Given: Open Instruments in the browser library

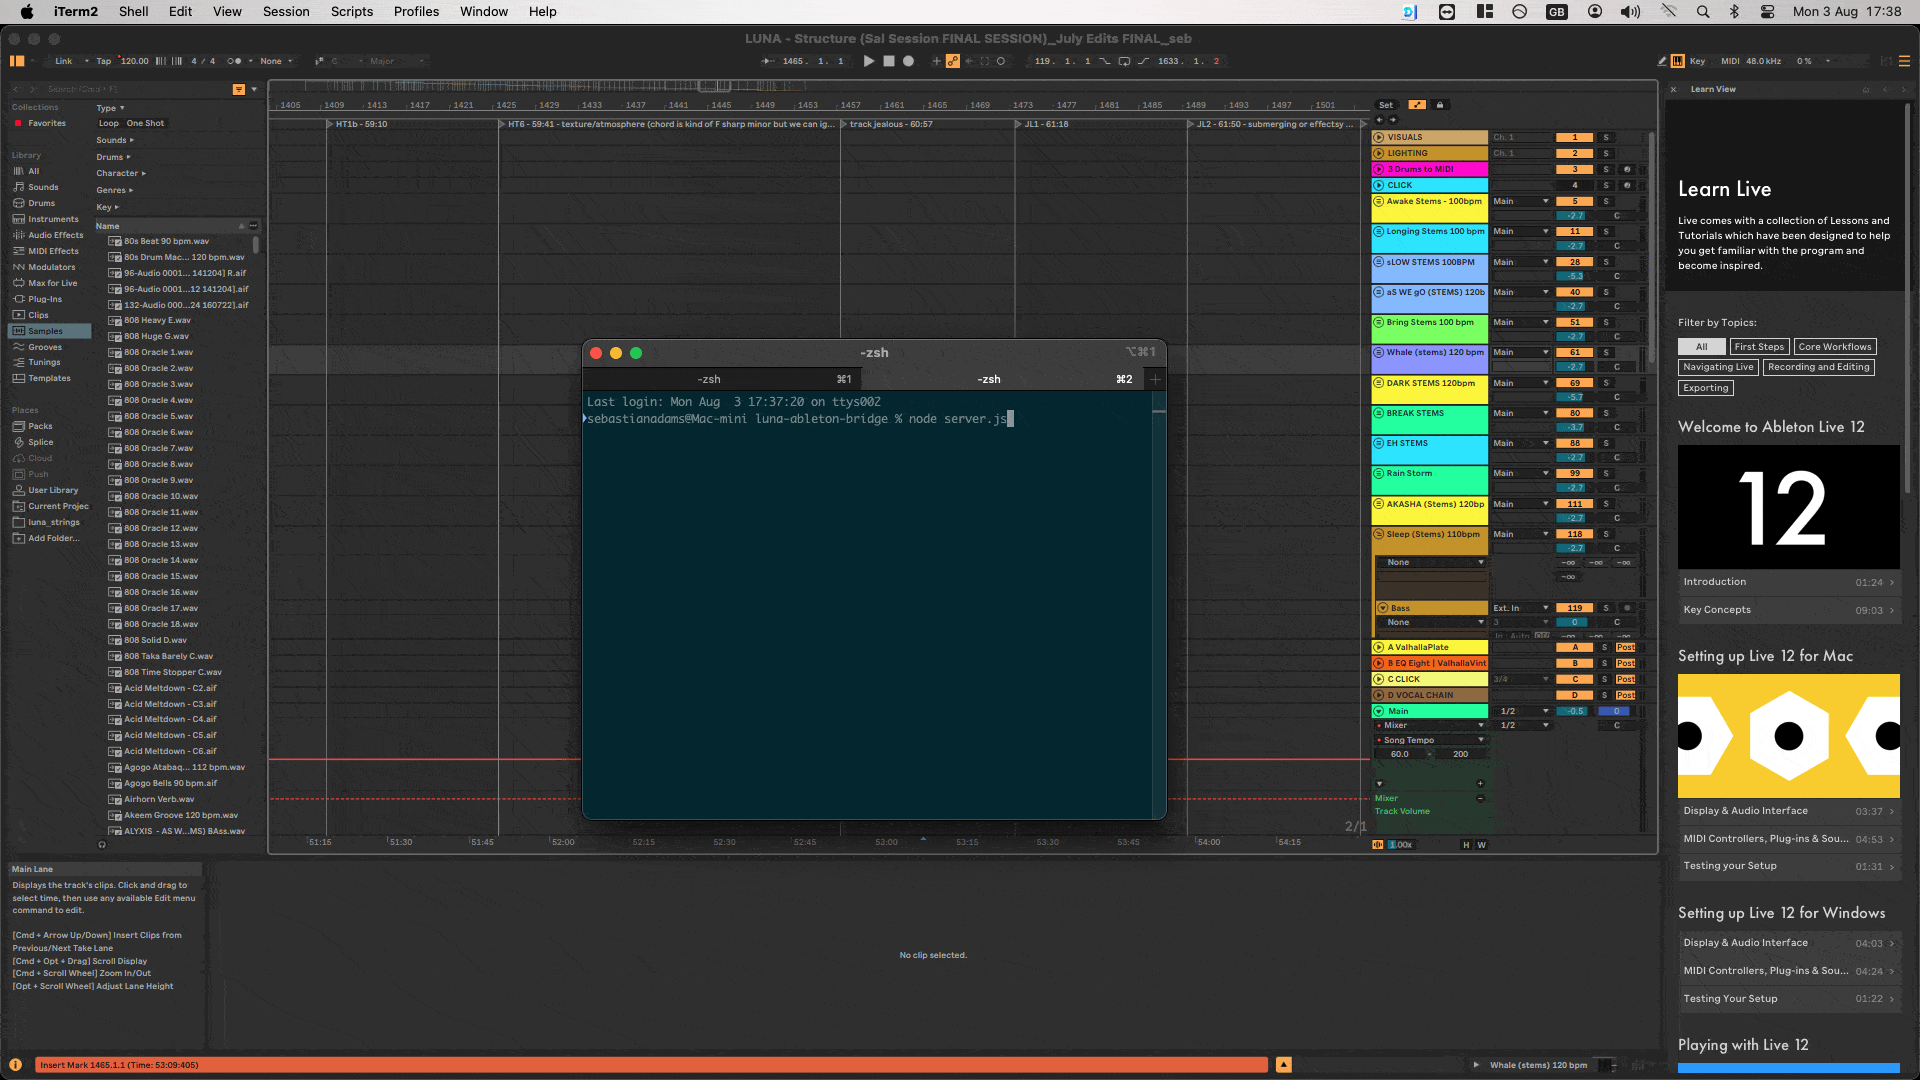Looking at the screenshot, I should point(53,220).
